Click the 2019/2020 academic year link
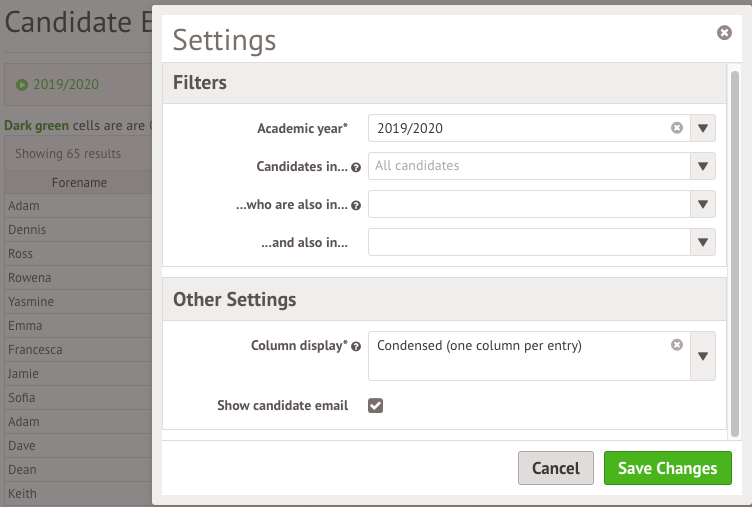The width and height of the screenshot is (752, 507). (66, 84)
